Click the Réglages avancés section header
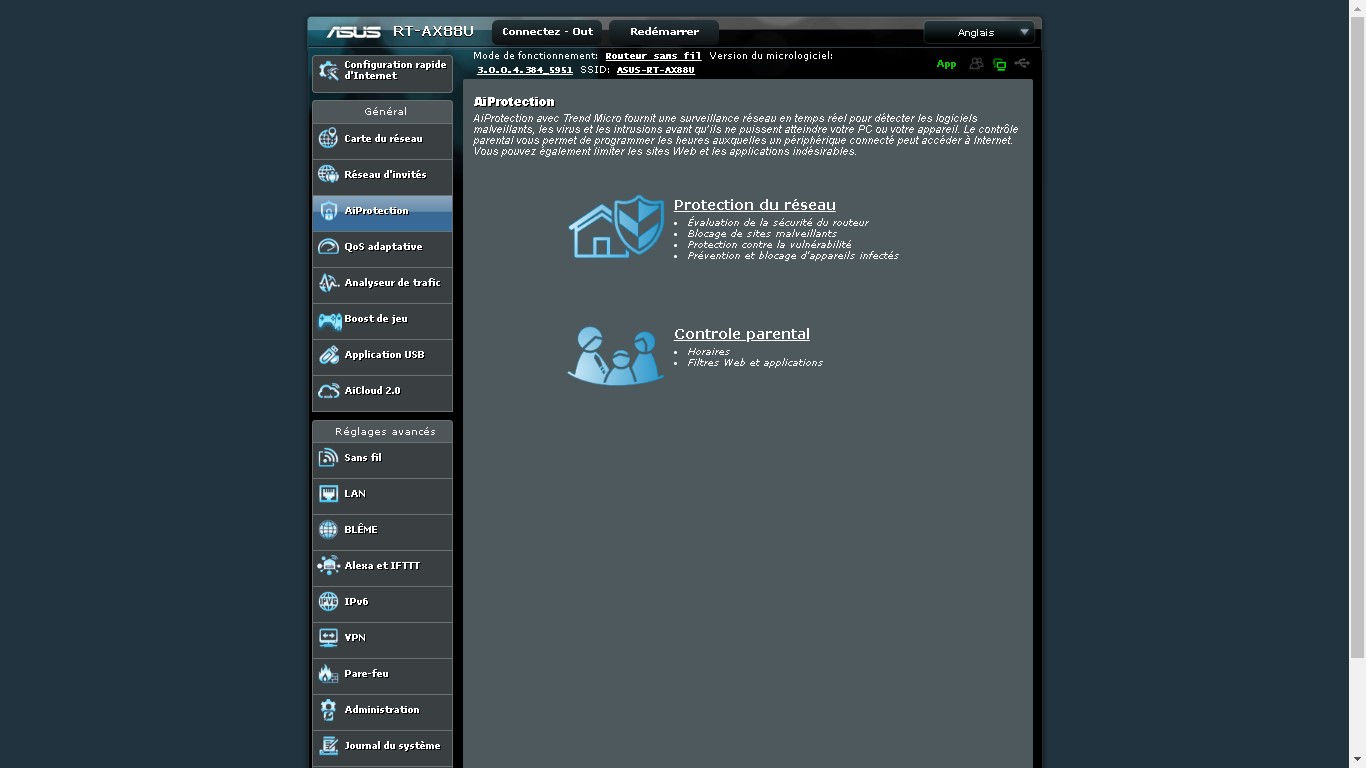1366x768 pixels. click(x=382, y=431)
